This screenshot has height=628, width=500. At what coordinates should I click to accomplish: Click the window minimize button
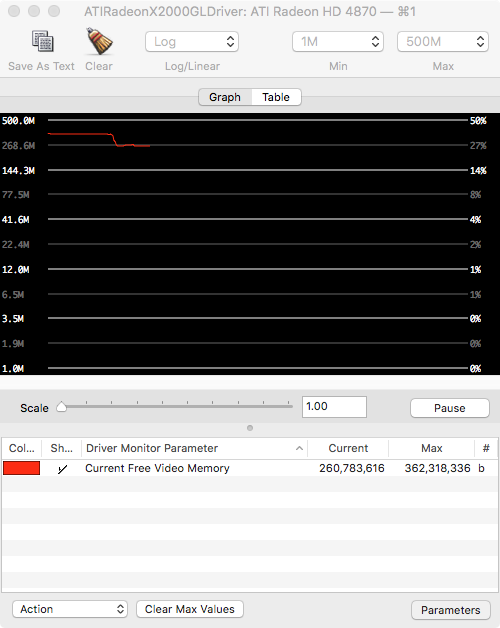tap(34, 11)
